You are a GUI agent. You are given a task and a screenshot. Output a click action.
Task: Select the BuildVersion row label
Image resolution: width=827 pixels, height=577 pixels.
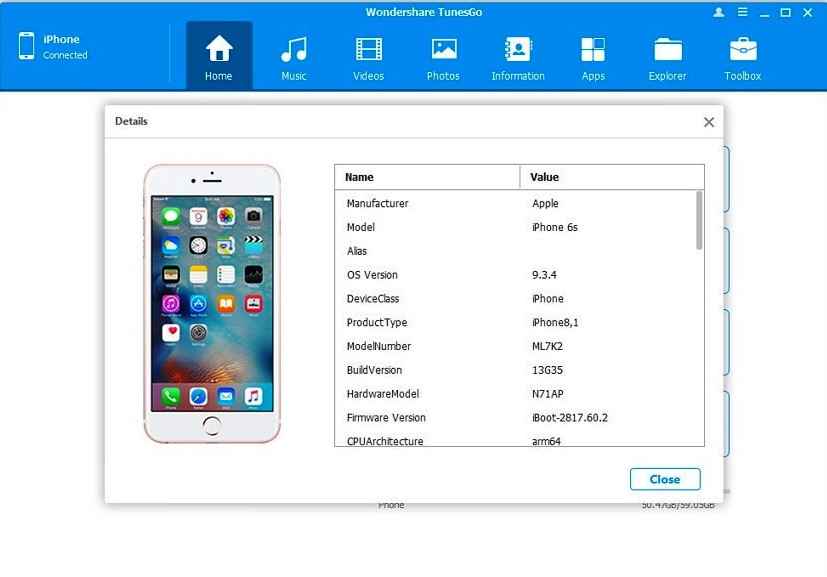point(374,370)
